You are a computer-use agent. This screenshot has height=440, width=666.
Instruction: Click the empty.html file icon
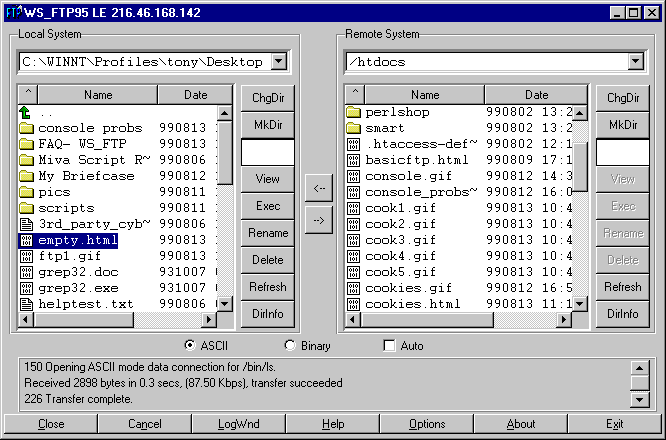coord(26,240)
